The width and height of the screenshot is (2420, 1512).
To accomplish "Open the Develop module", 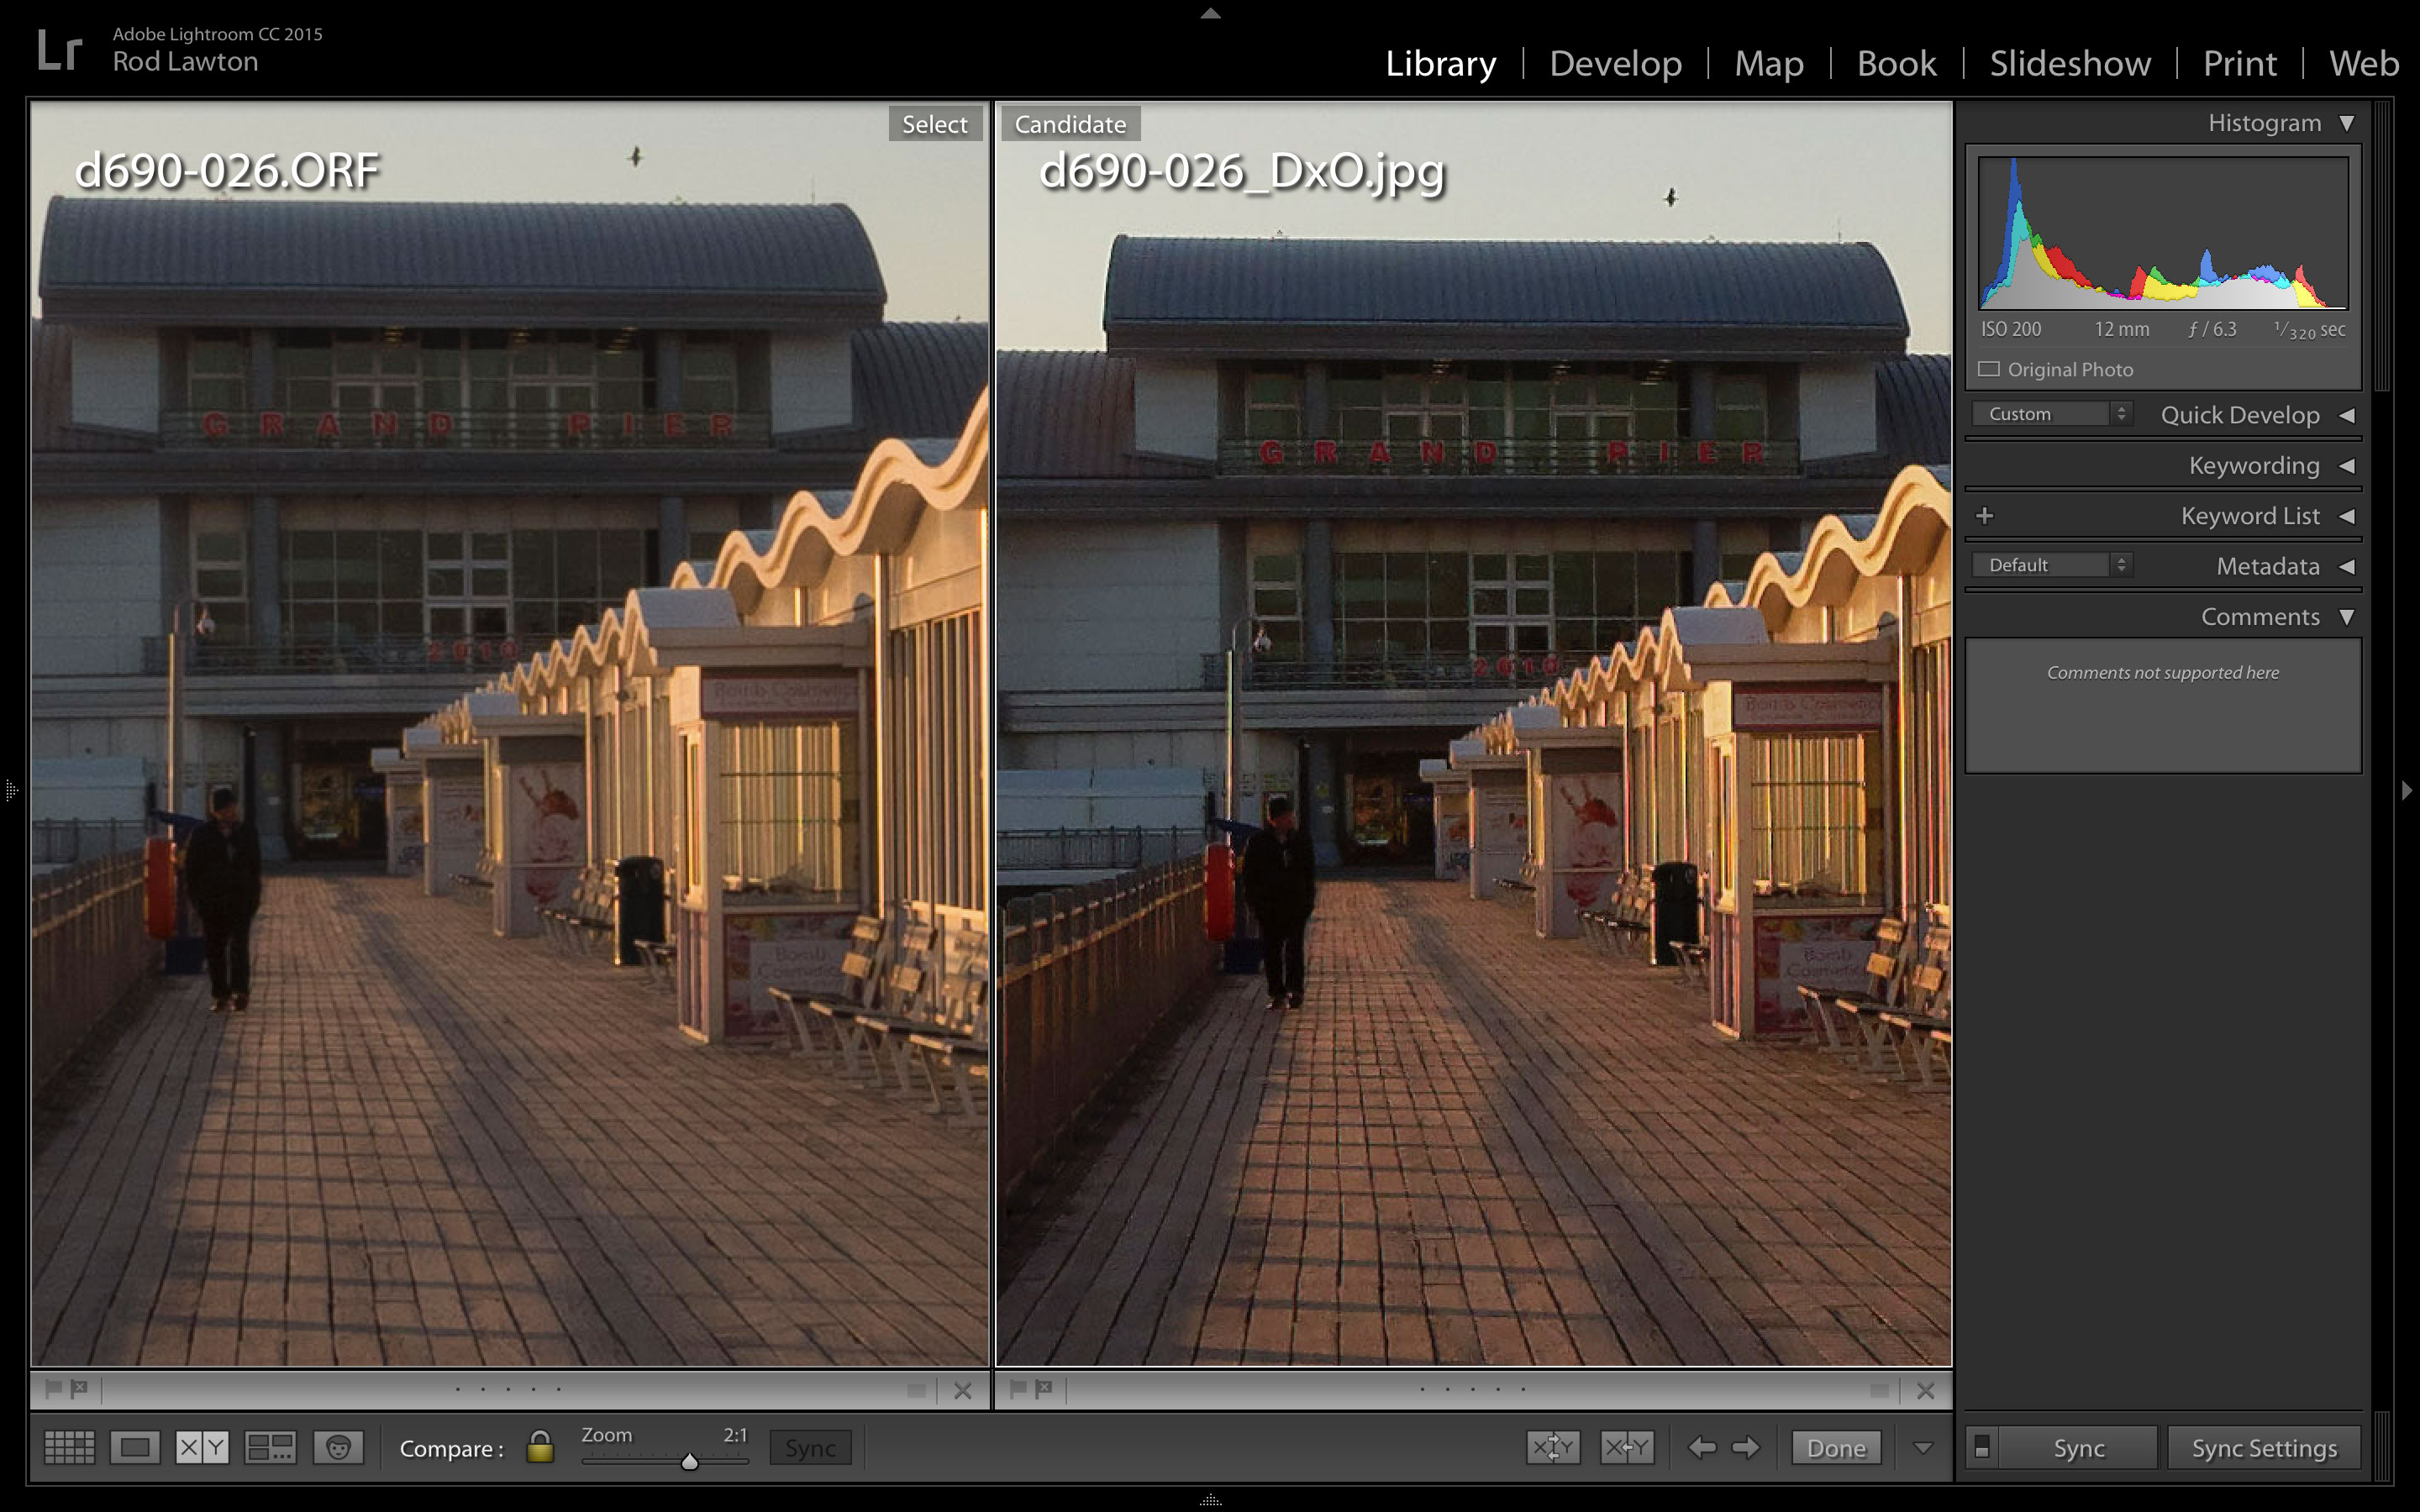I will click(1615, 63).
